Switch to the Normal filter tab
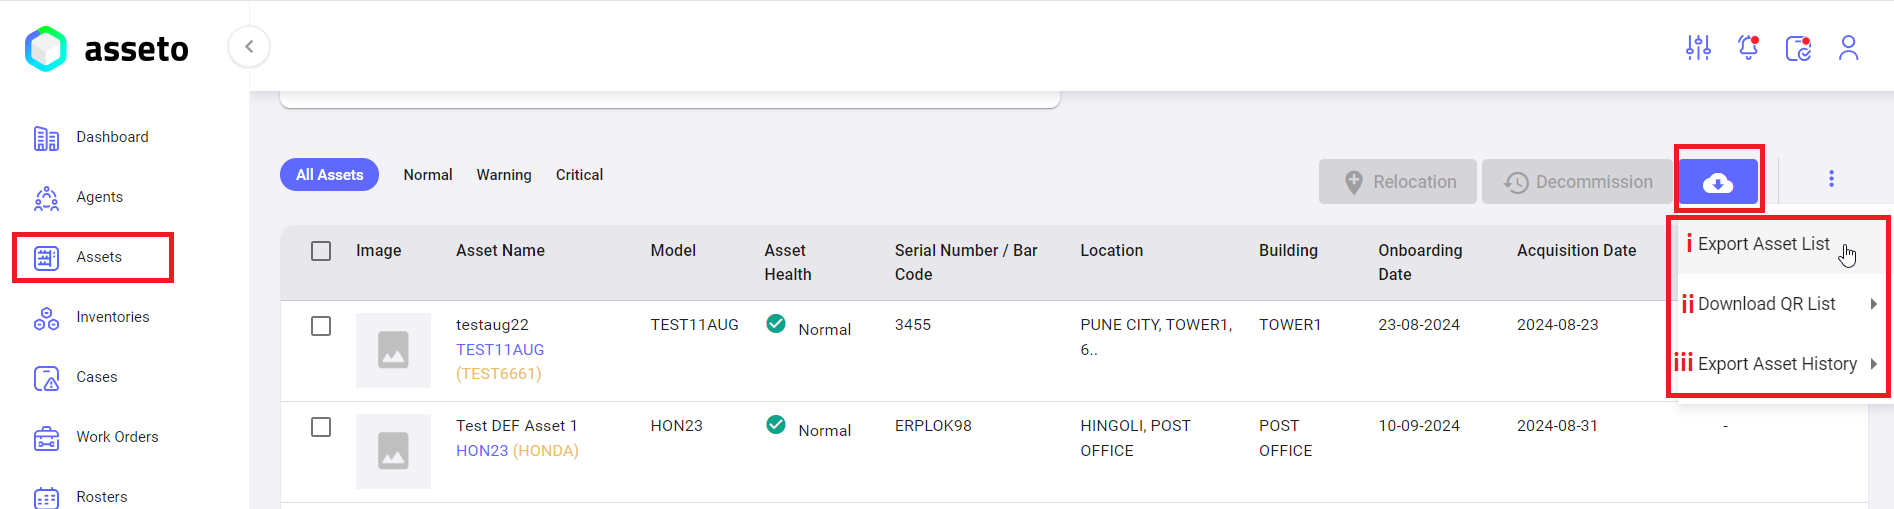The image size is (1894, 509). 428,175
